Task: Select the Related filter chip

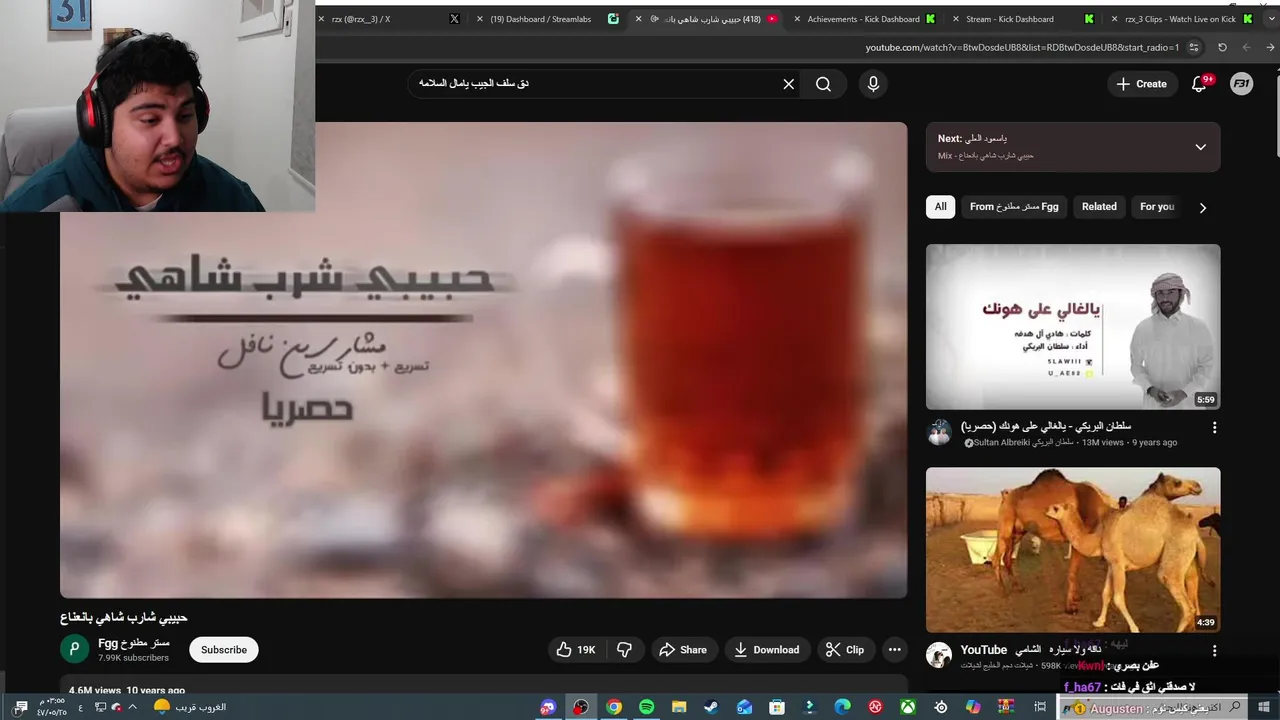Action: coord(1099,207)
